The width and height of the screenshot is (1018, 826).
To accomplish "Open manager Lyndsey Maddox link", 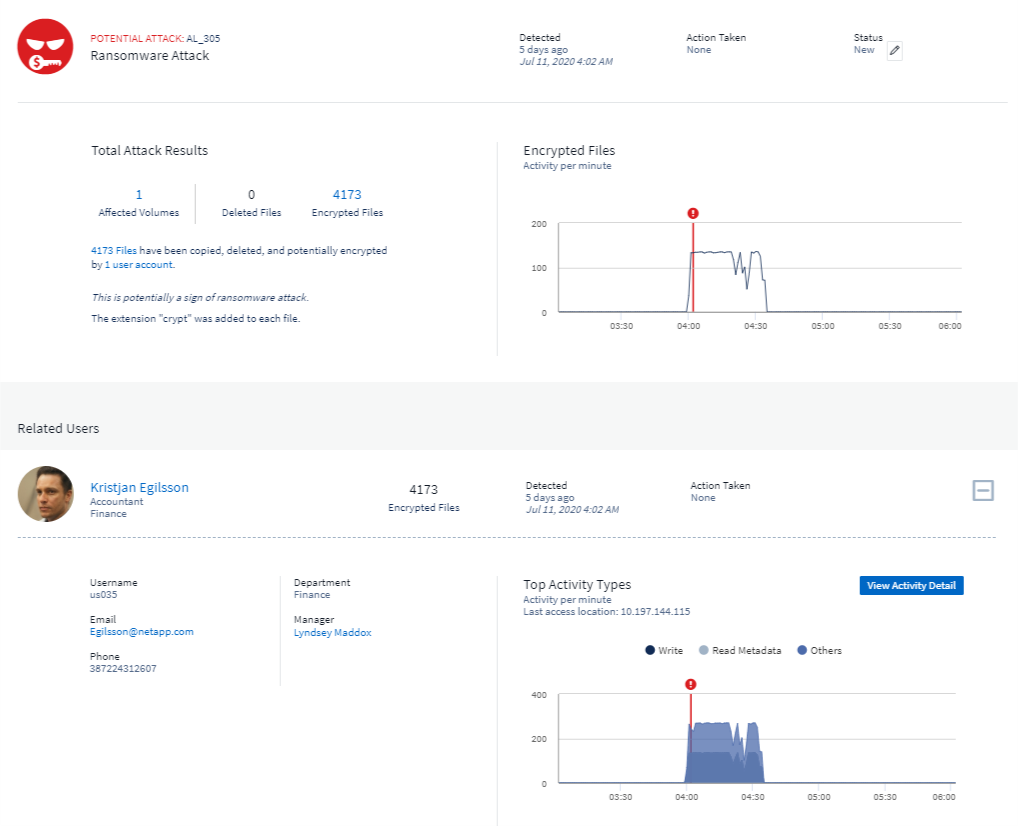I will click(x=331, y=633).
